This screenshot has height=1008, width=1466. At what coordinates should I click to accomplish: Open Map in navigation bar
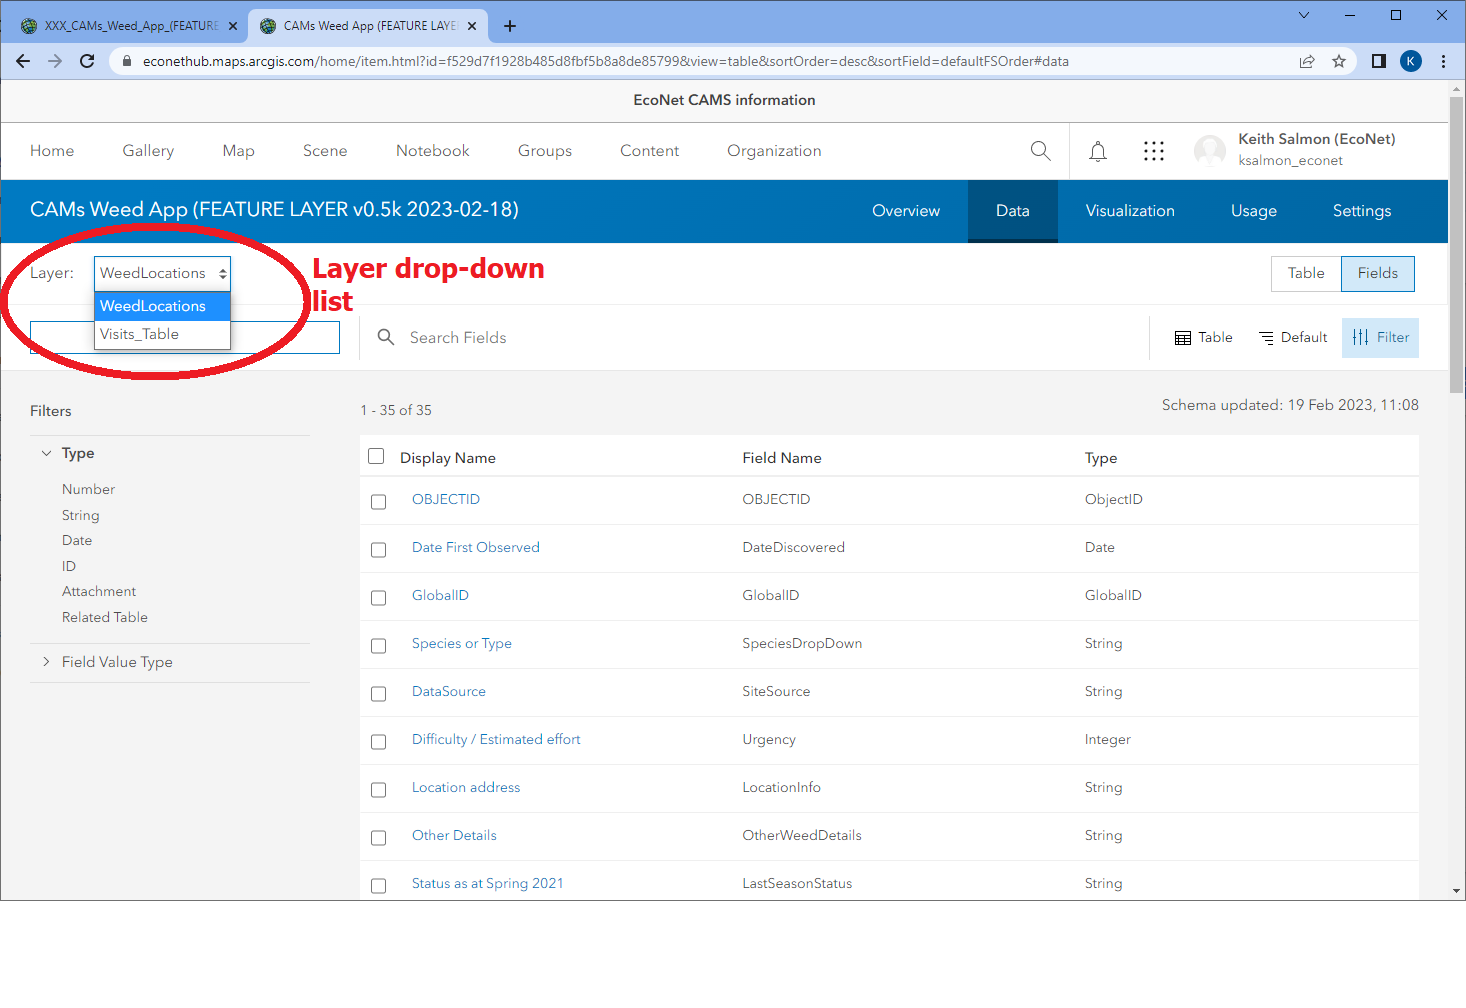(238, 151)
